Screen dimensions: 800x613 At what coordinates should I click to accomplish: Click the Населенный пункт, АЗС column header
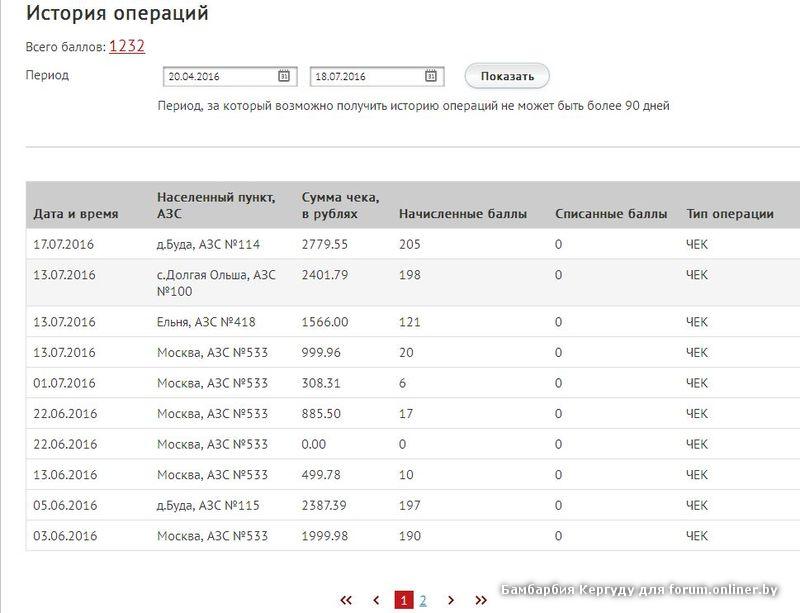(x=216, y=205)
